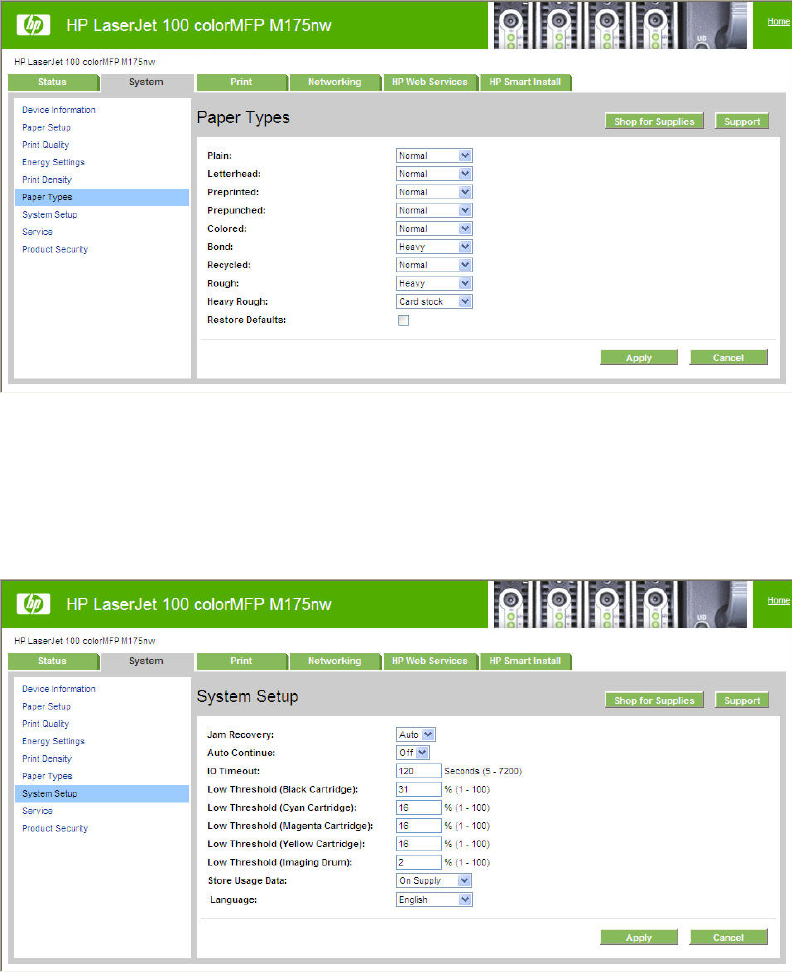Click Low Threshold Cyan Cartridge field
The image size is (793, 972).
[419, 808]
